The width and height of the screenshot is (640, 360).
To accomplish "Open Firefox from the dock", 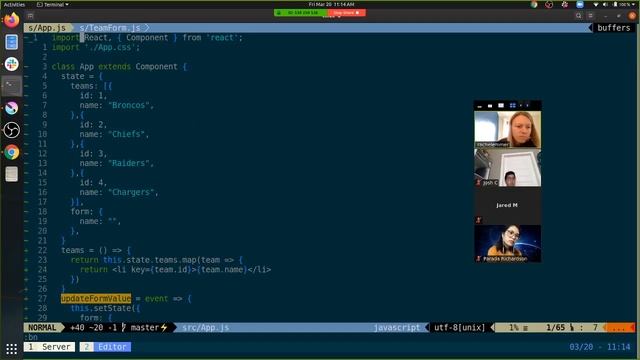I will 11,19.
